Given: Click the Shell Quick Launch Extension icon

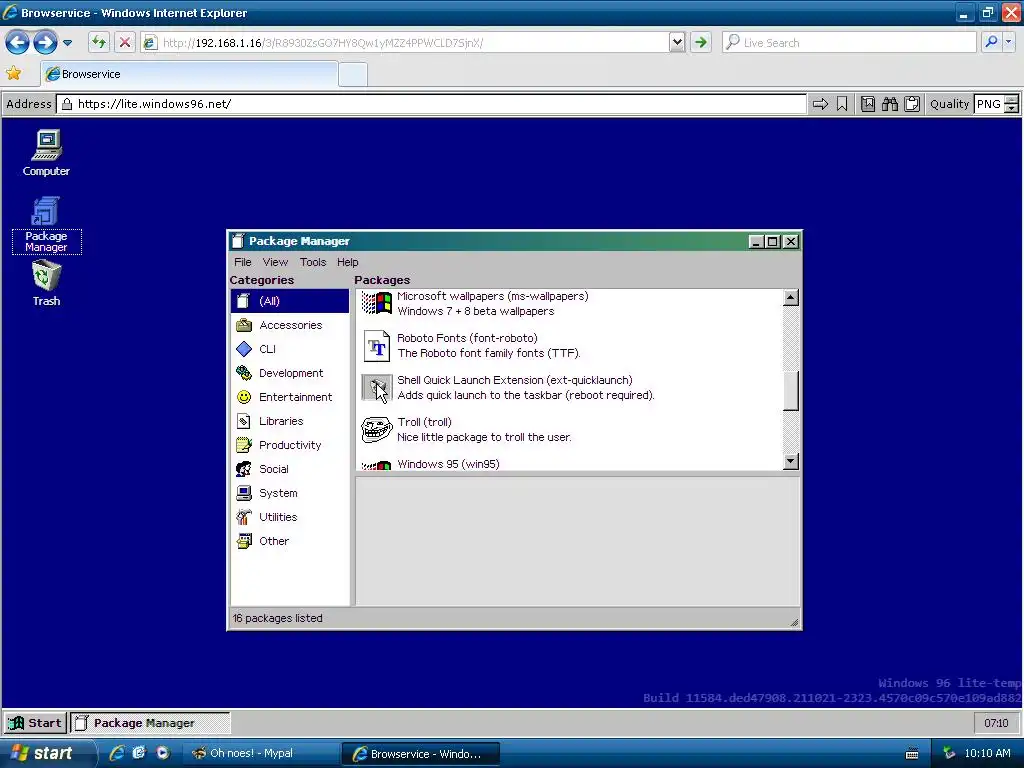Looking at the screenshot, I should 377,388.
